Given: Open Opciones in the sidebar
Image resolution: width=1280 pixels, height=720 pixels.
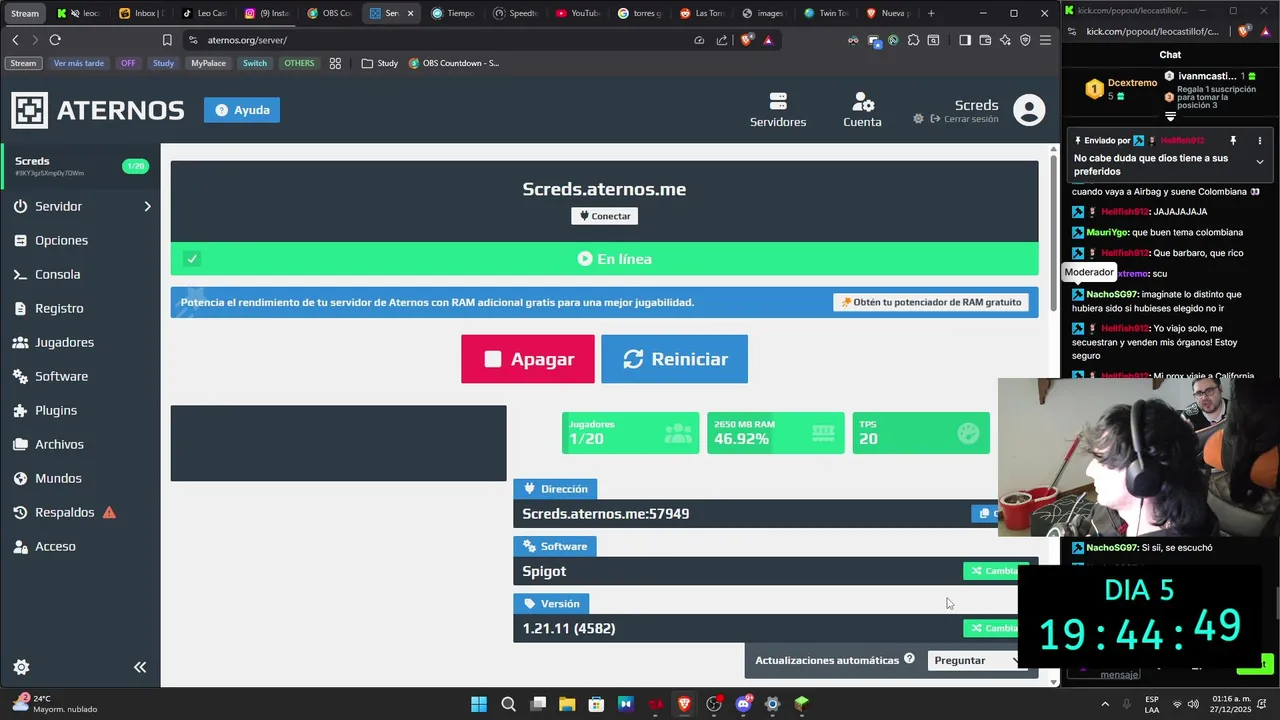Looking at the screenshot, I should 80,240.
